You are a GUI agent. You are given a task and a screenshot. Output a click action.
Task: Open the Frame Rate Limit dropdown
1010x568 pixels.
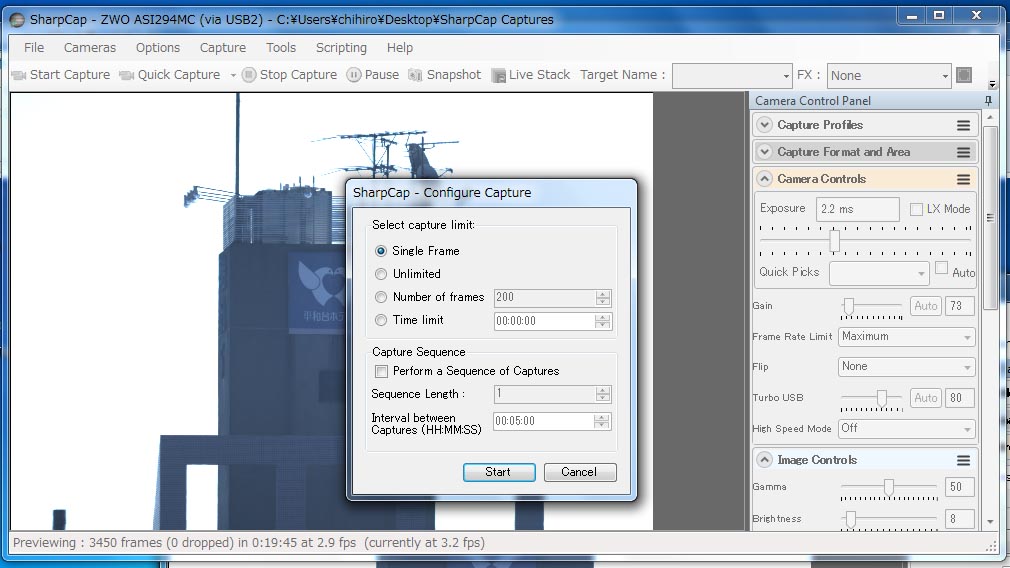[x=906, y=337]
